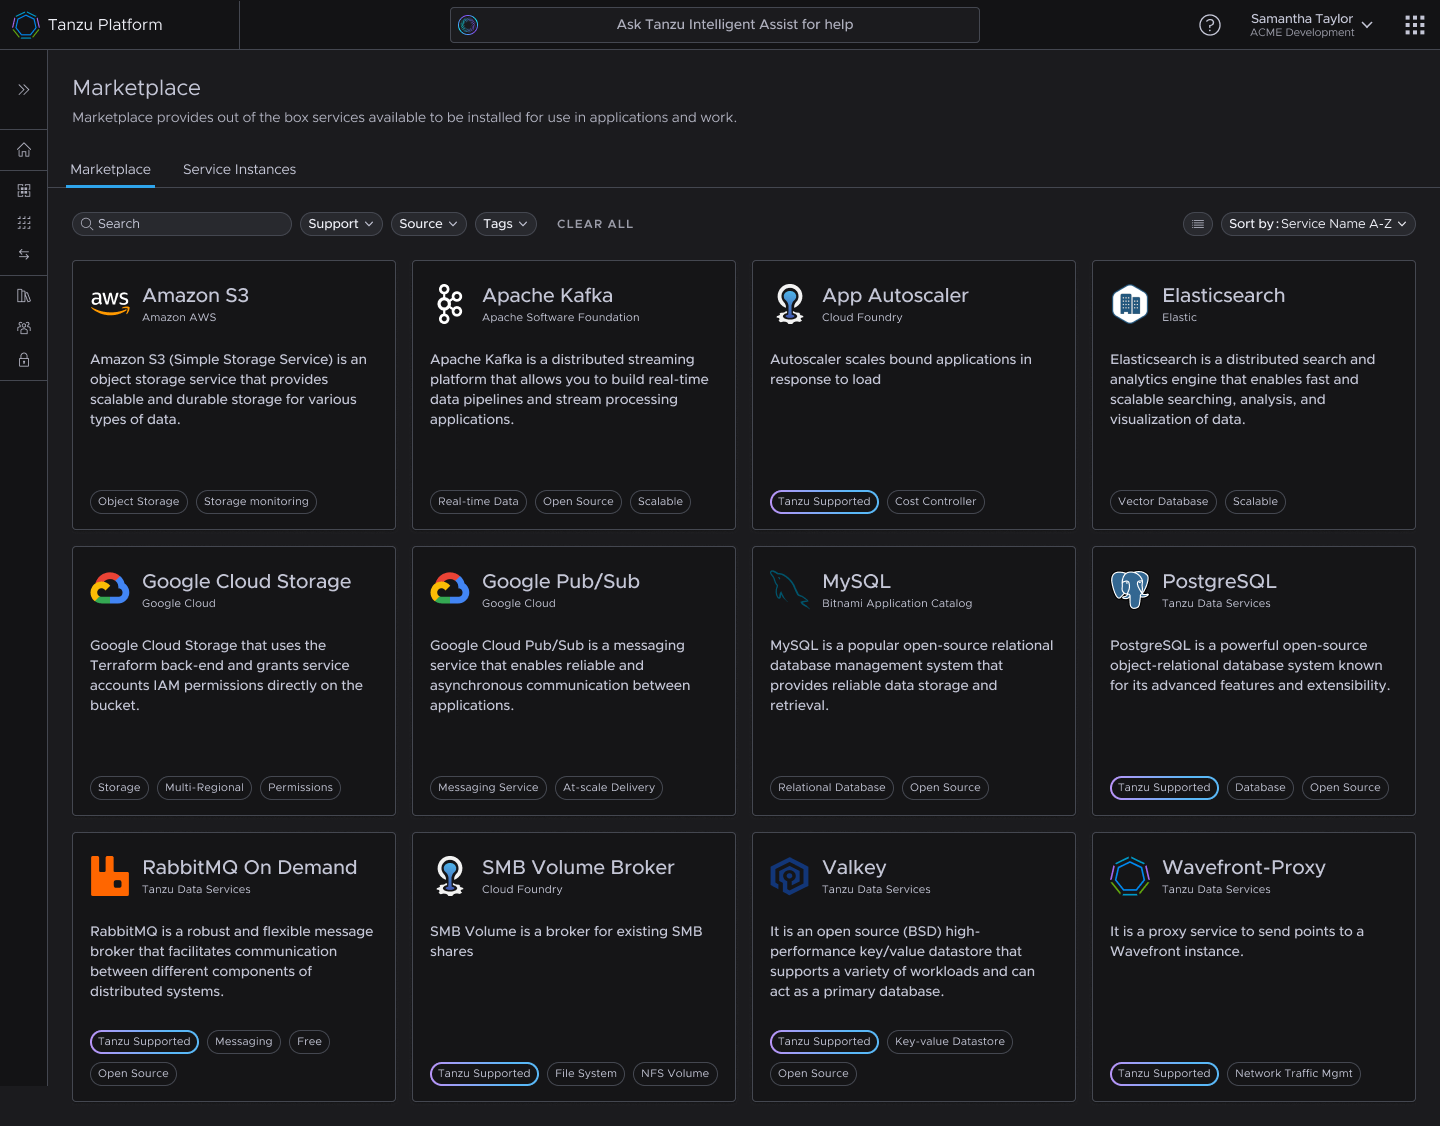Click the Cost Controller tag
The image size is (1440, 1126).
click(x=936, y=502)
